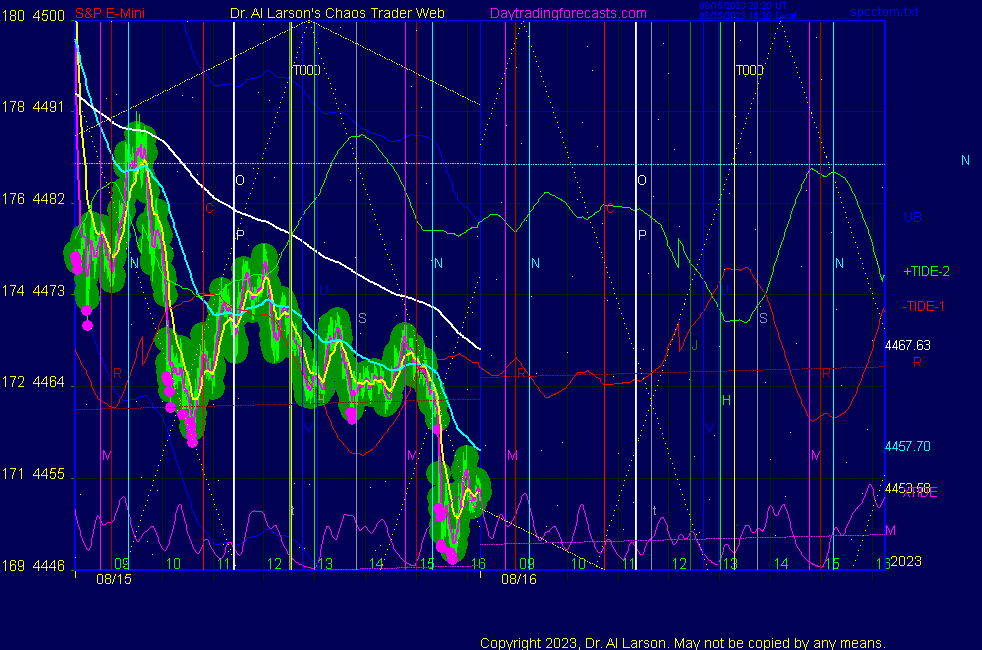The image size is (982, 650).
Task: Click the '4457.70' cyan price value
Action: (907, 446)
